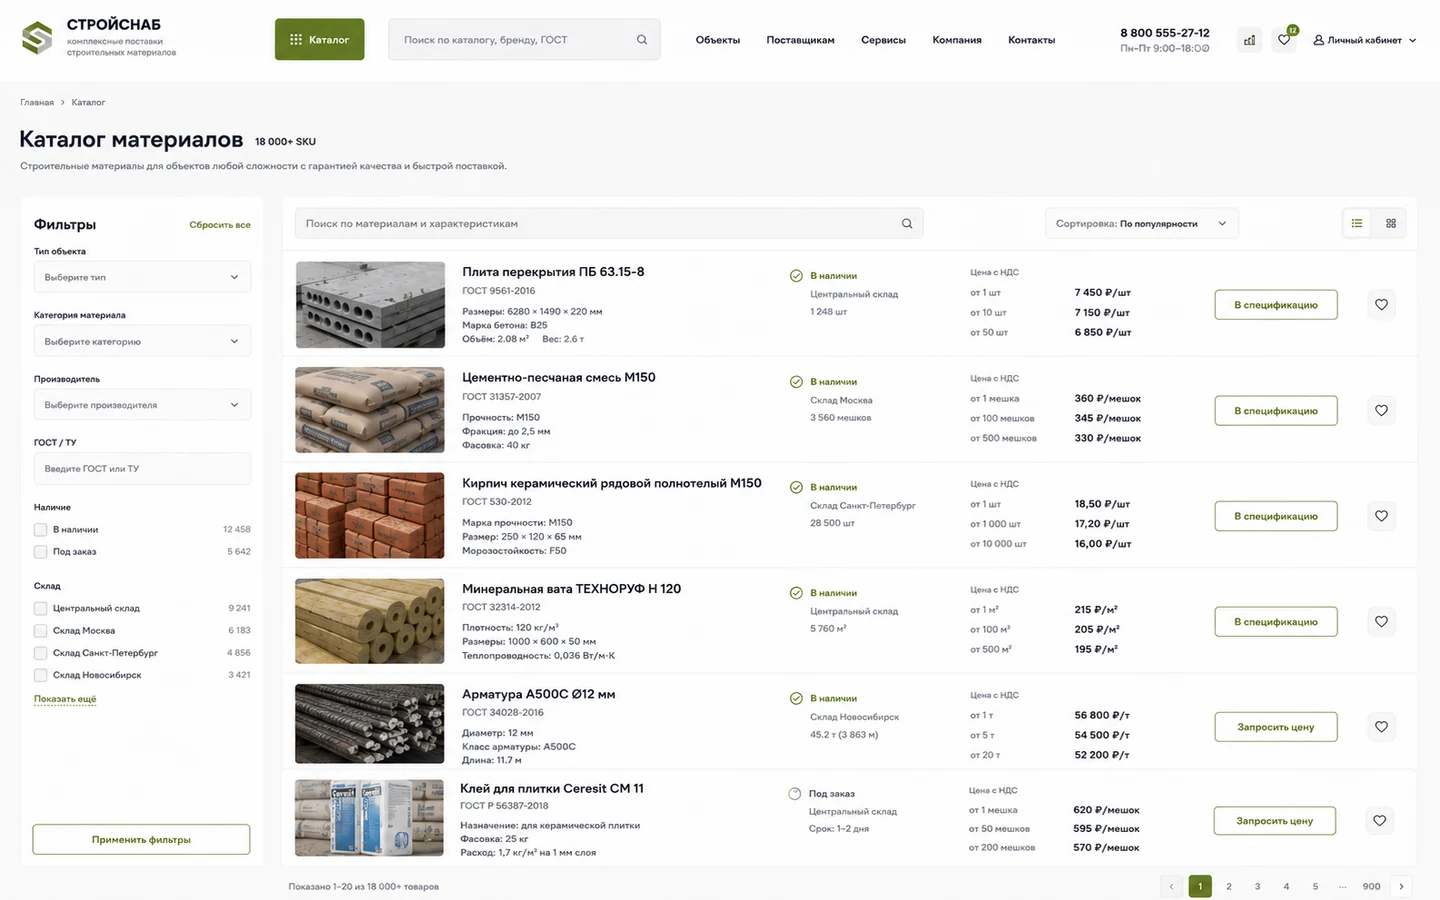Click the СТРОЙСНАБ logo icon
The image size is (1440, 900).
click(x=37, y=38)
